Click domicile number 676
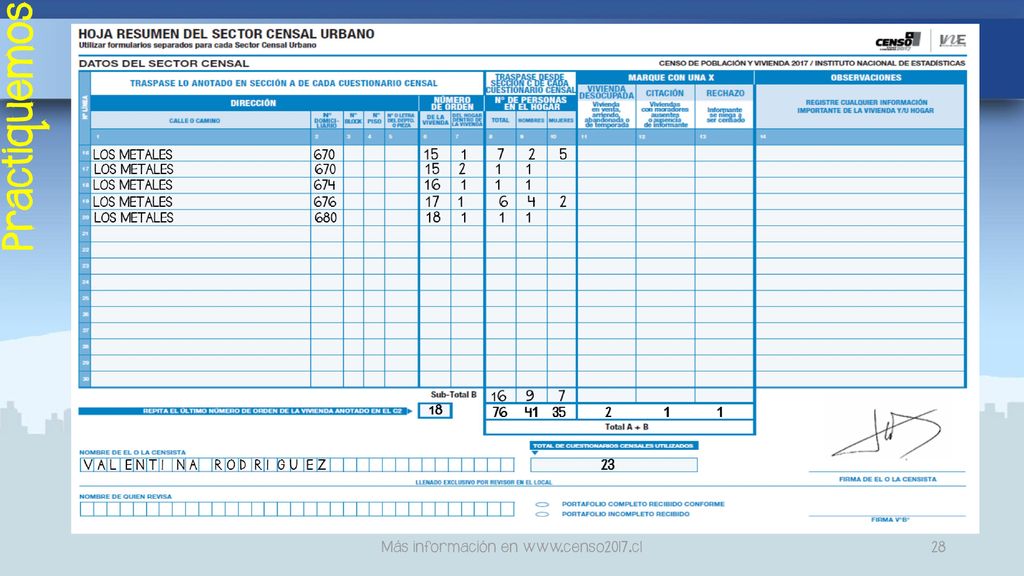 point(325,202)
